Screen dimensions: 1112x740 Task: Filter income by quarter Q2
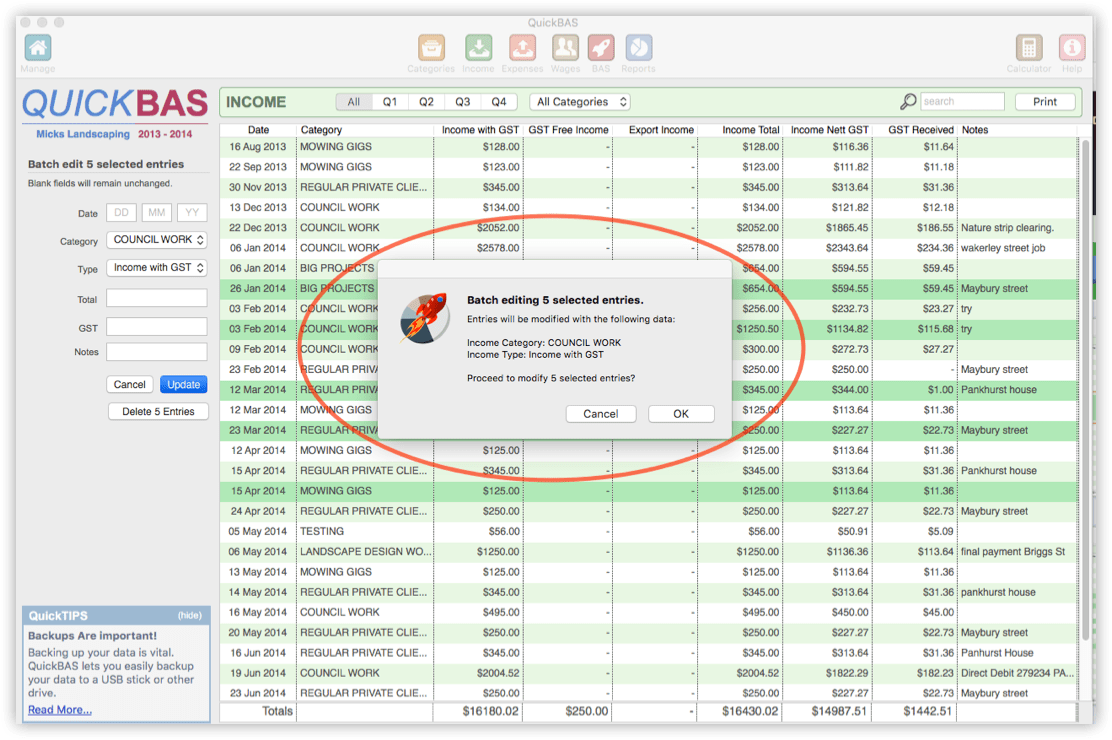[x=426, y=101]
